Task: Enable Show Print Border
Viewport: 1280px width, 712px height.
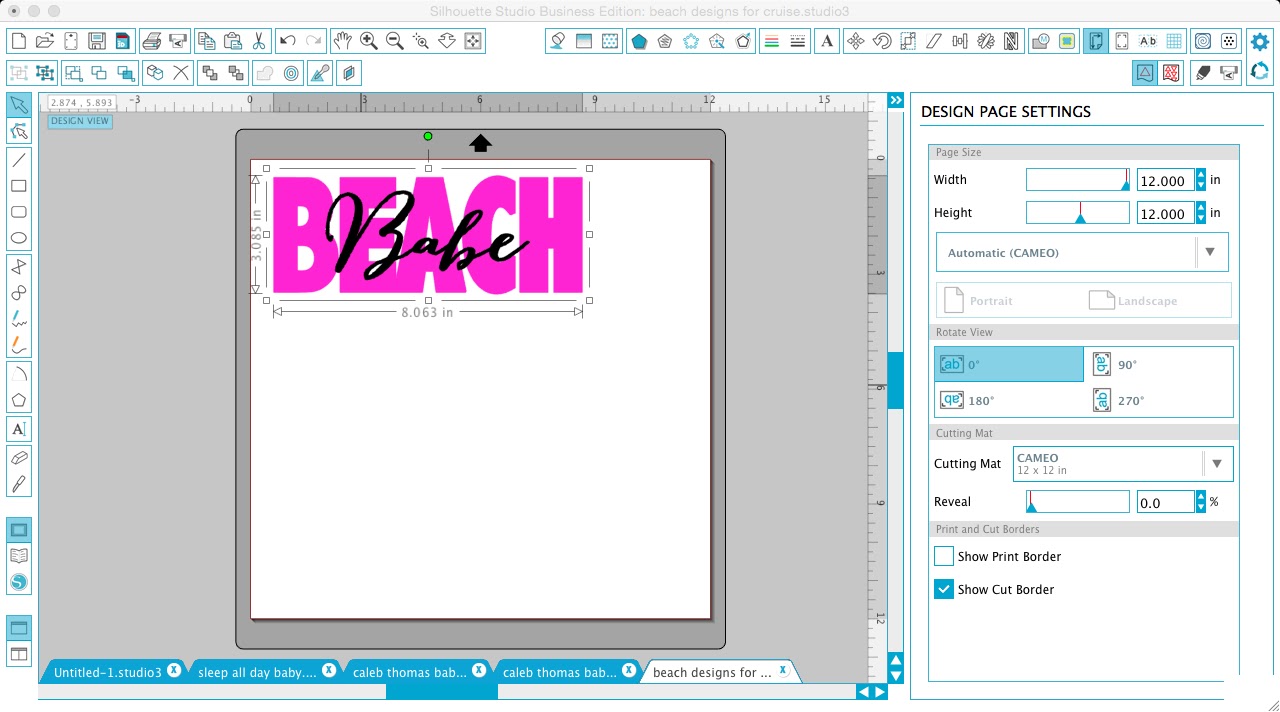Action: coord(943,556)
